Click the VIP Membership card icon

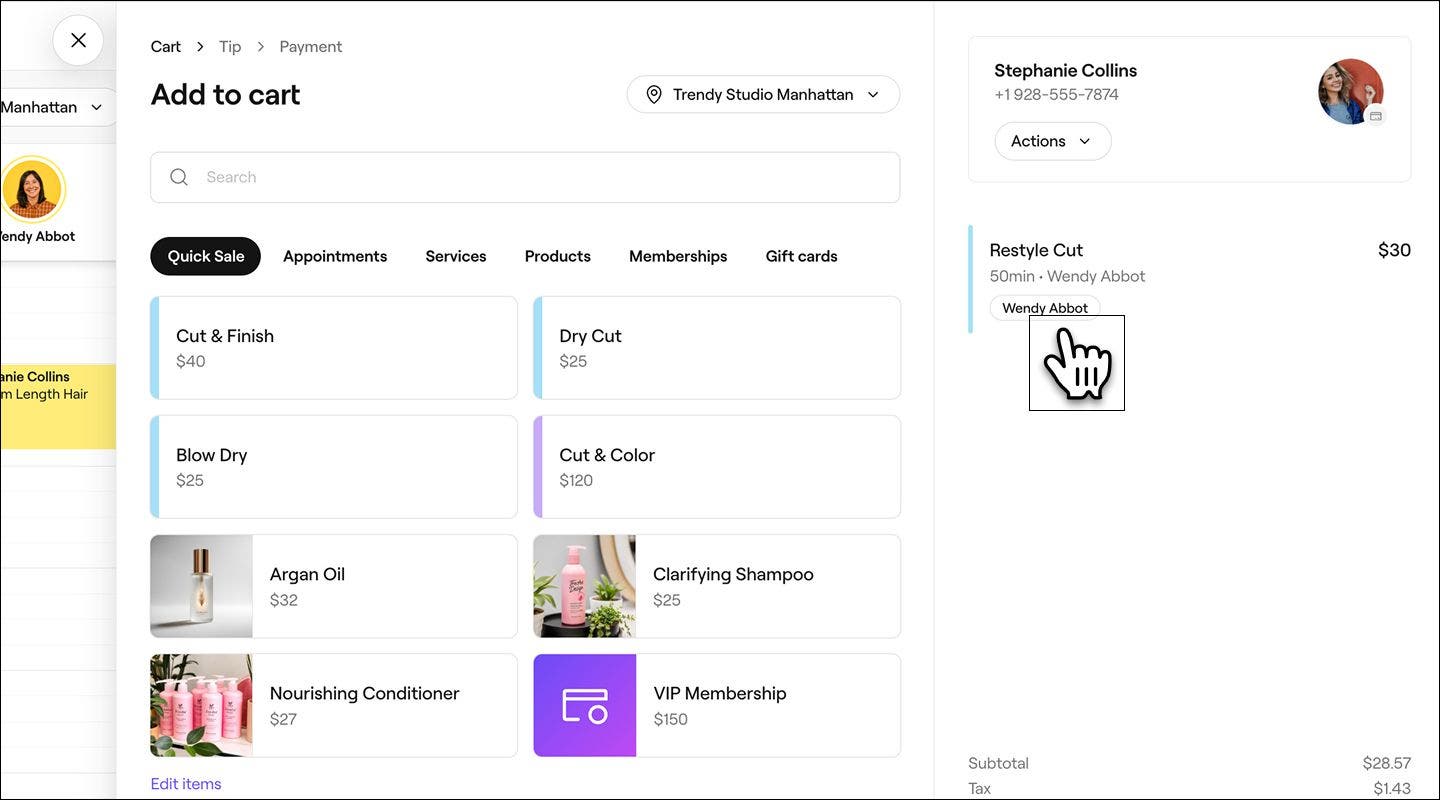coord(584,706)
